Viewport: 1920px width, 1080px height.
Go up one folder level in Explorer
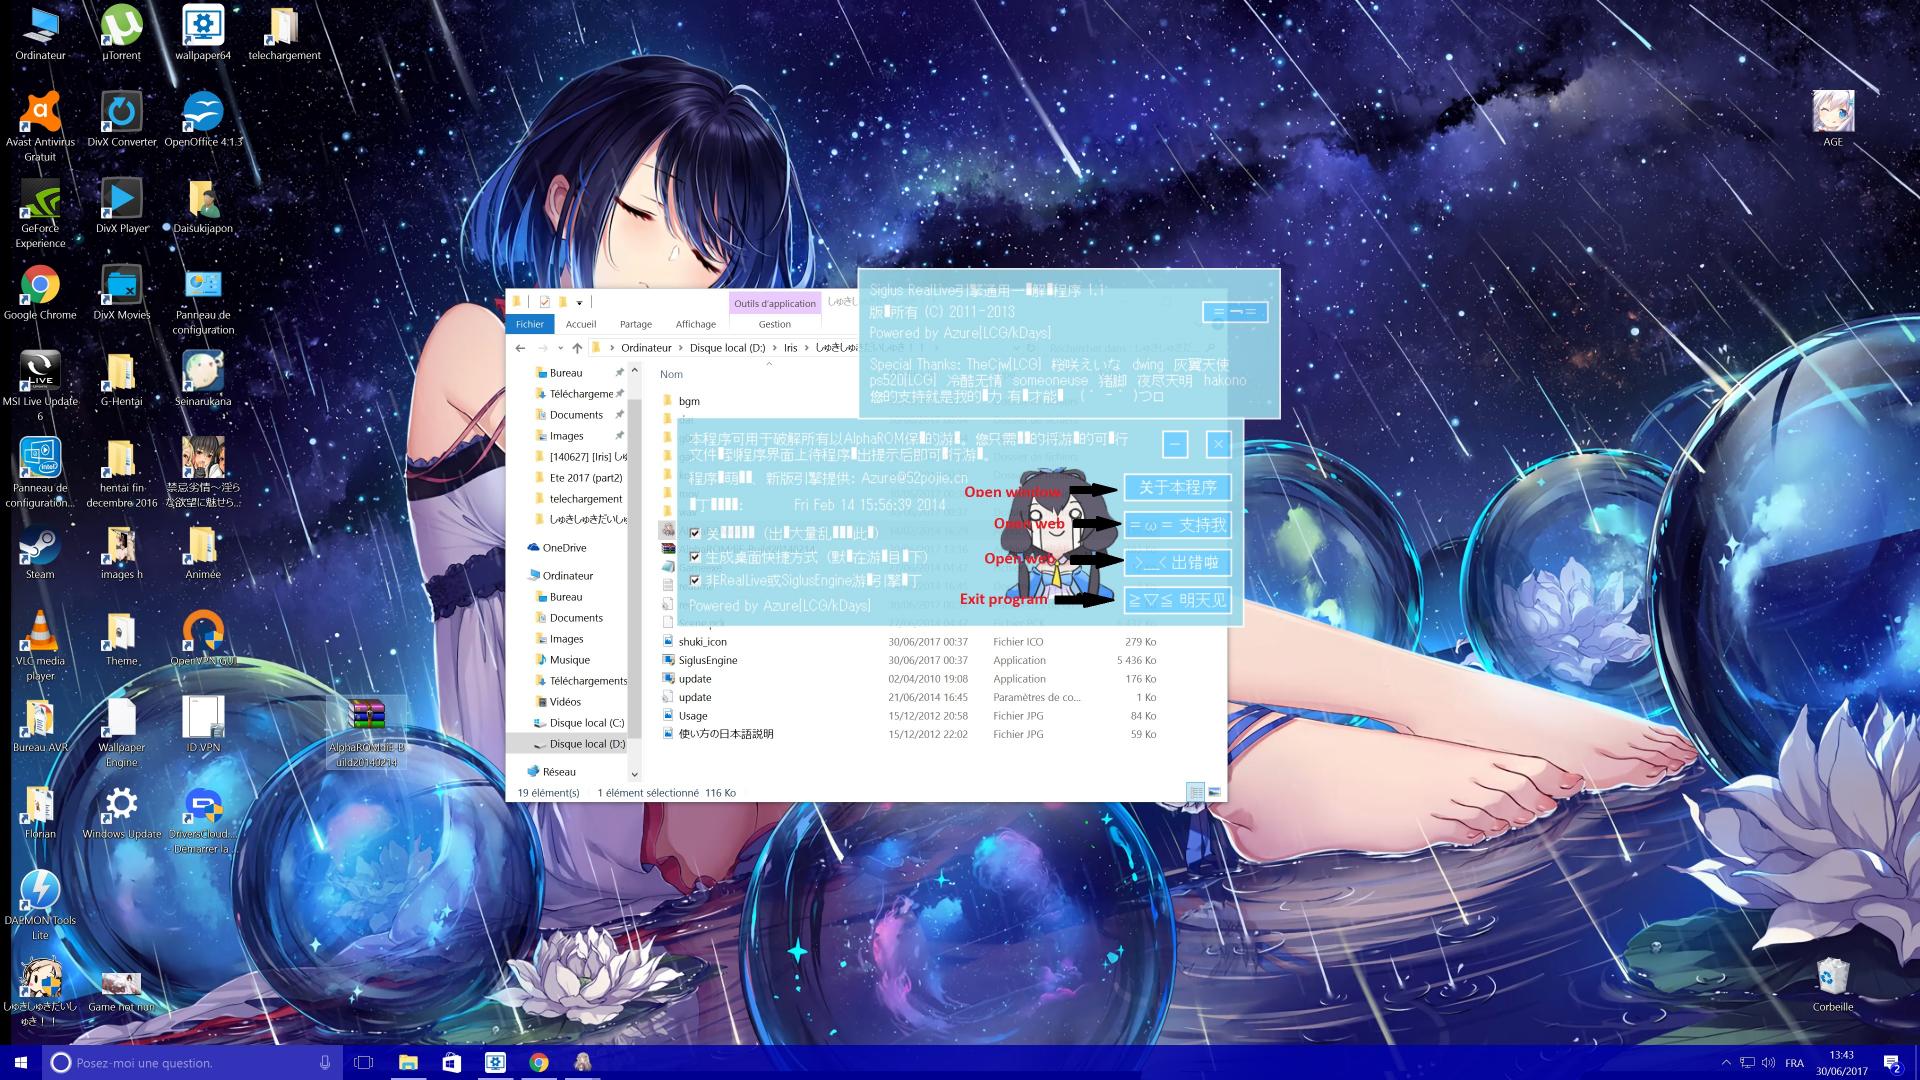point(577,348)
